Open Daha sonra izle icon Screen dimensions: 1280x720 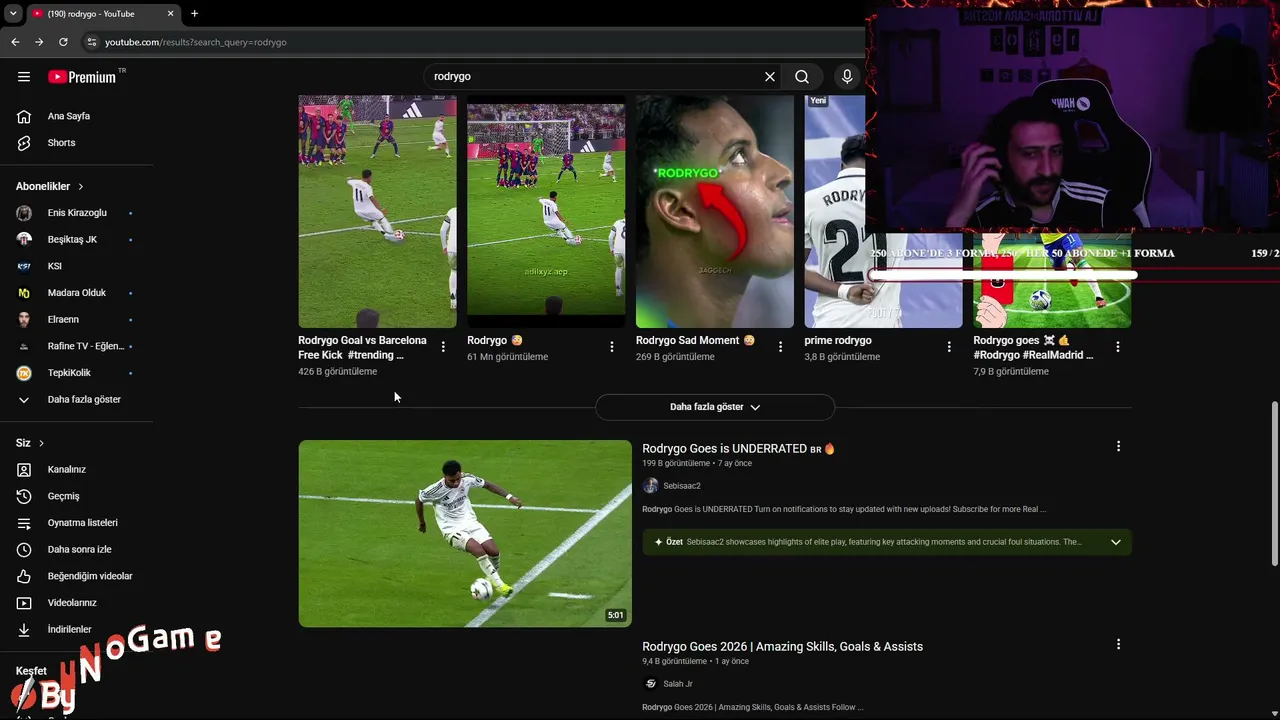[x=24, y=550]
